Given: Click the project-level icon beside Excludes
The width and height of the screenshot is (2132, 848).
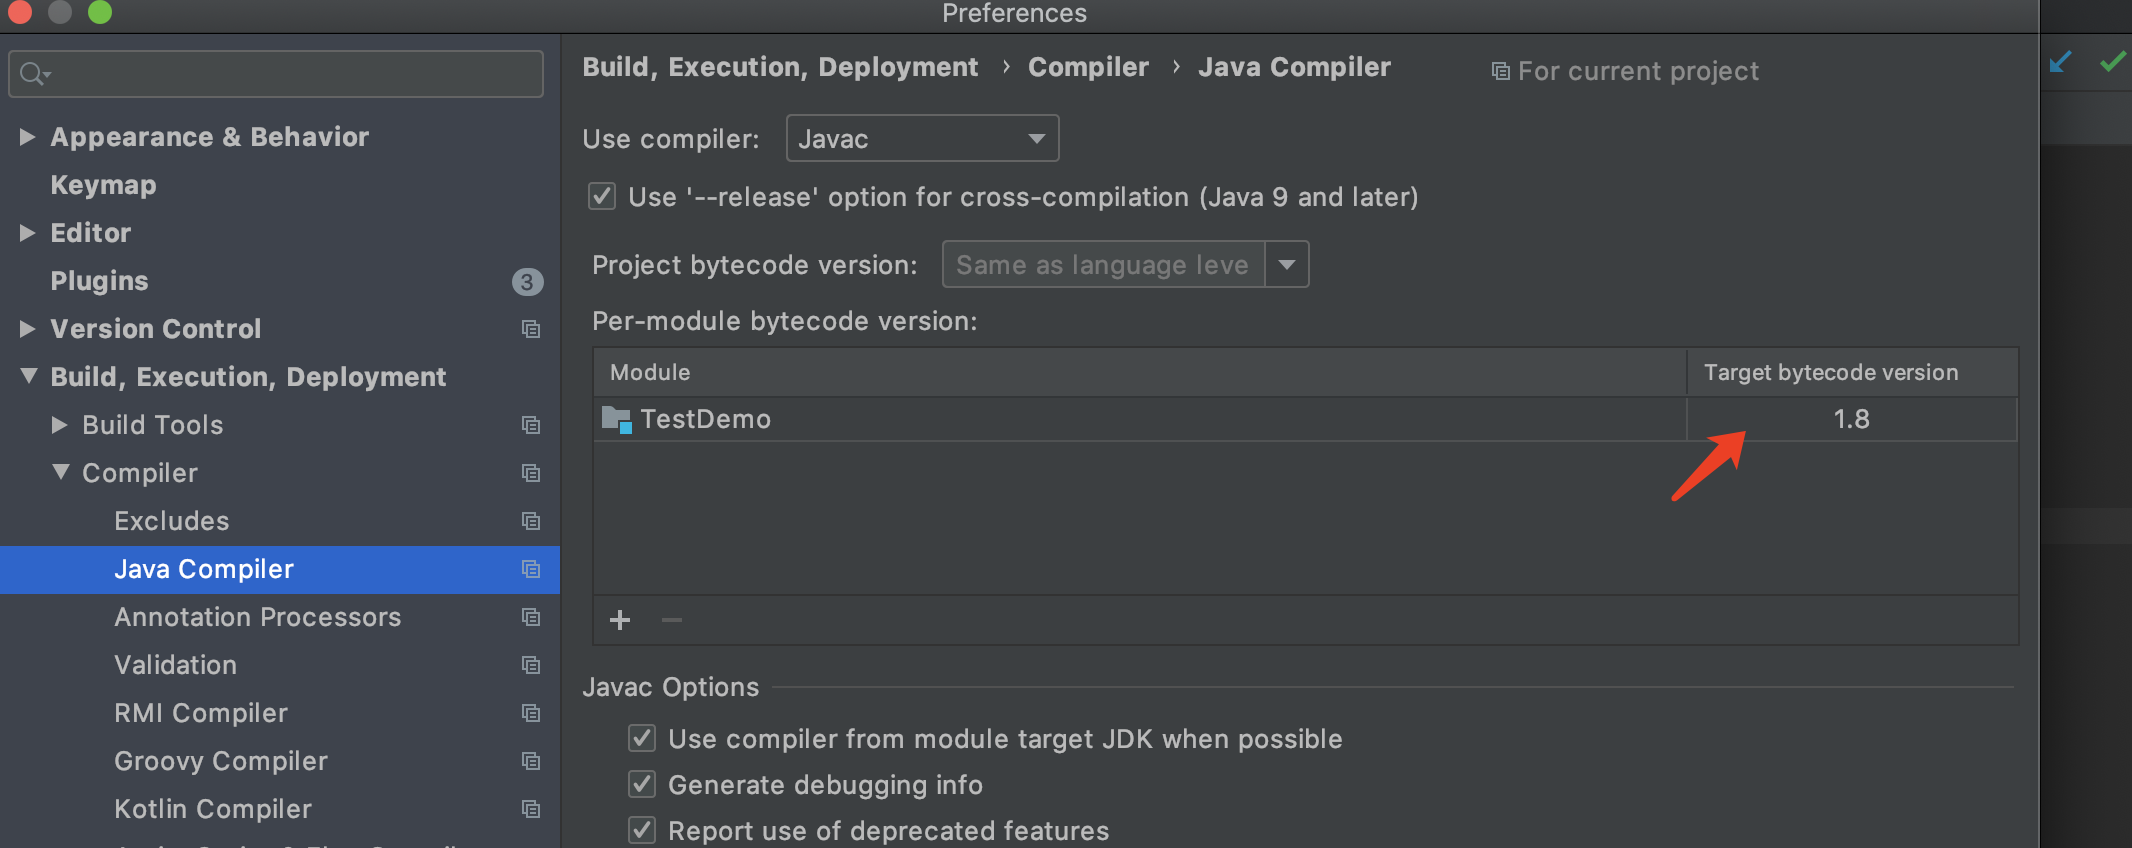Looking at the screenshot, I should [531, 521].
